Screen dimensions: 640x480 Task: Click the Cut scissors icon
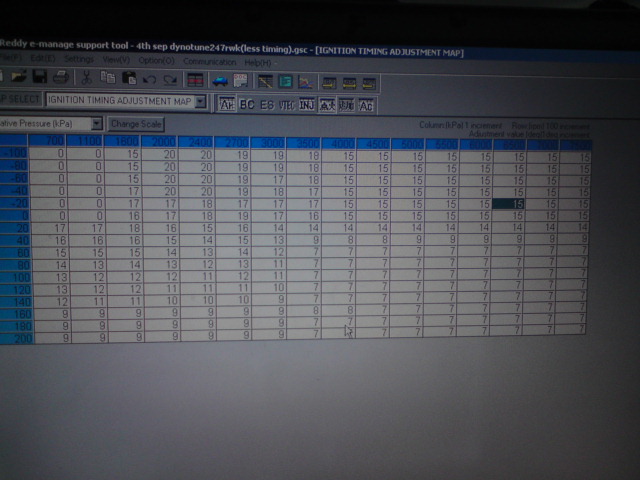tap(86, 78)
